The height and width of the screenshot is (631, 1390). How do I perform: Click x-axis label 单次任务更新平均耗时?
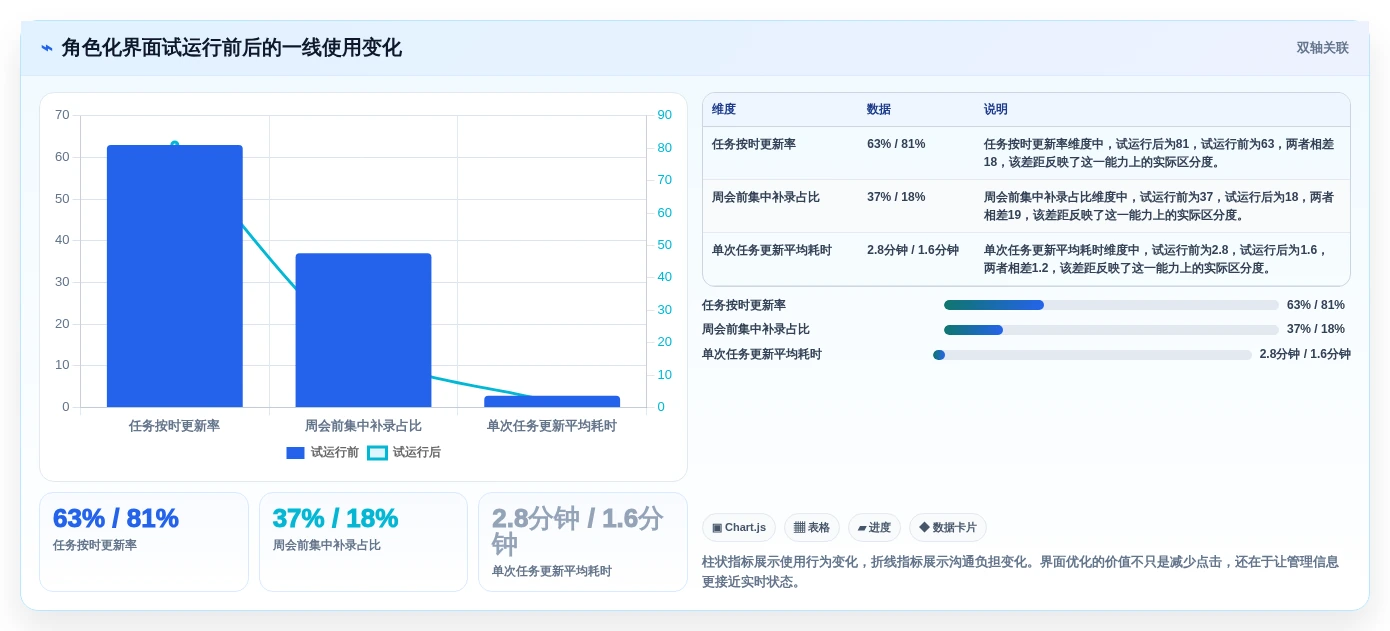552,426
